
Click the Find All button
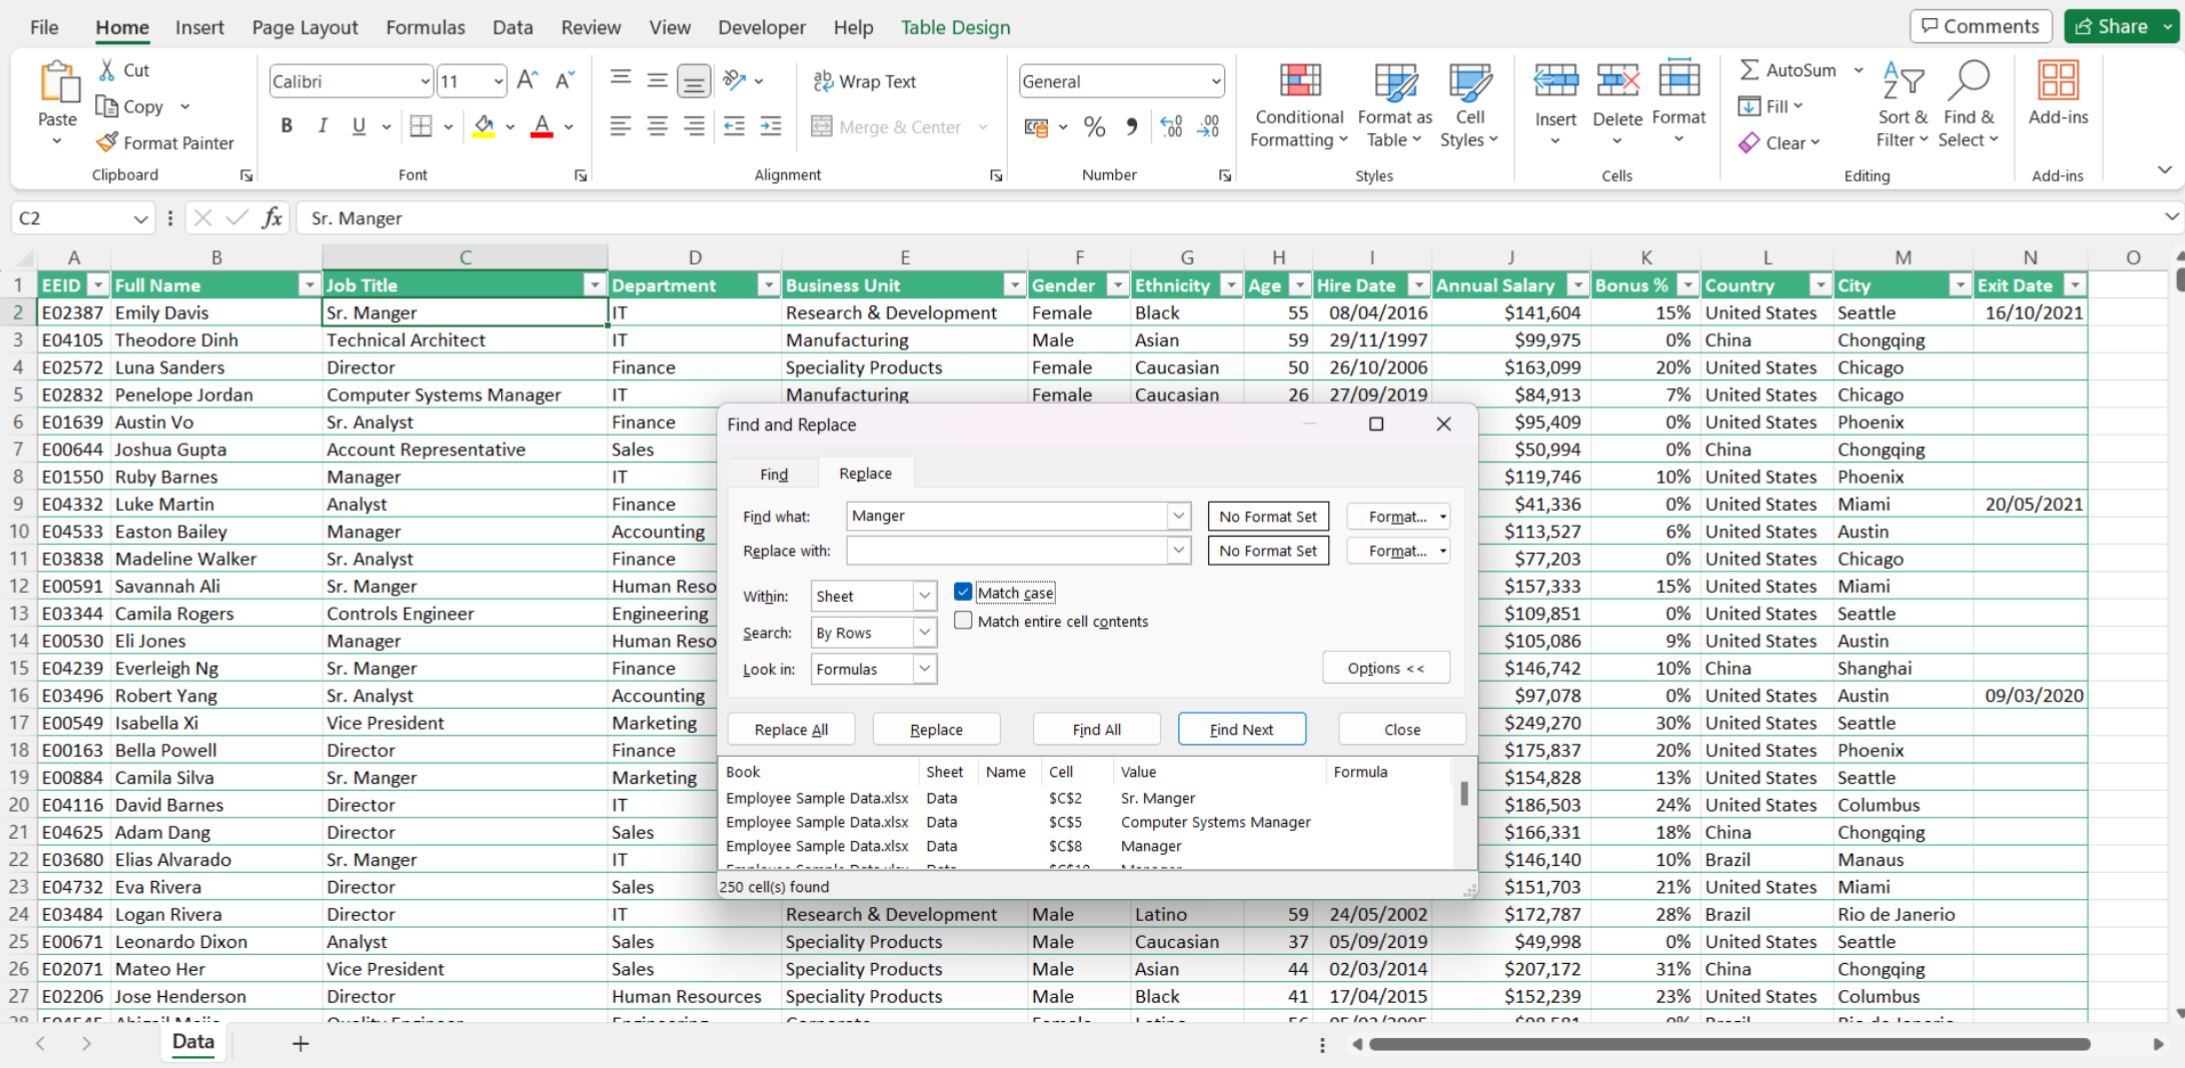tap(1096, 729)
